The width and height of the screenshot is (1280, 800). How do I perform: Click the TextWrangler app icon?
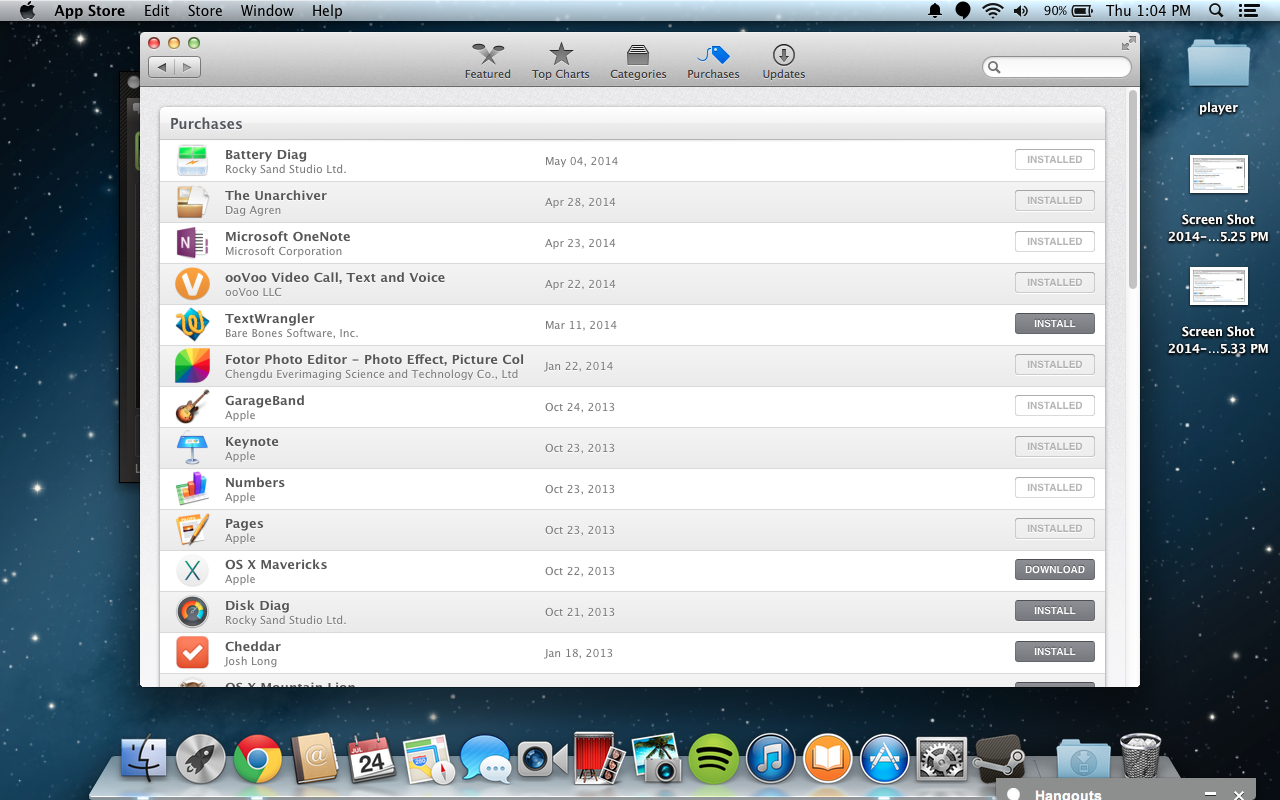pyautogui.click(x=192, y=324)
